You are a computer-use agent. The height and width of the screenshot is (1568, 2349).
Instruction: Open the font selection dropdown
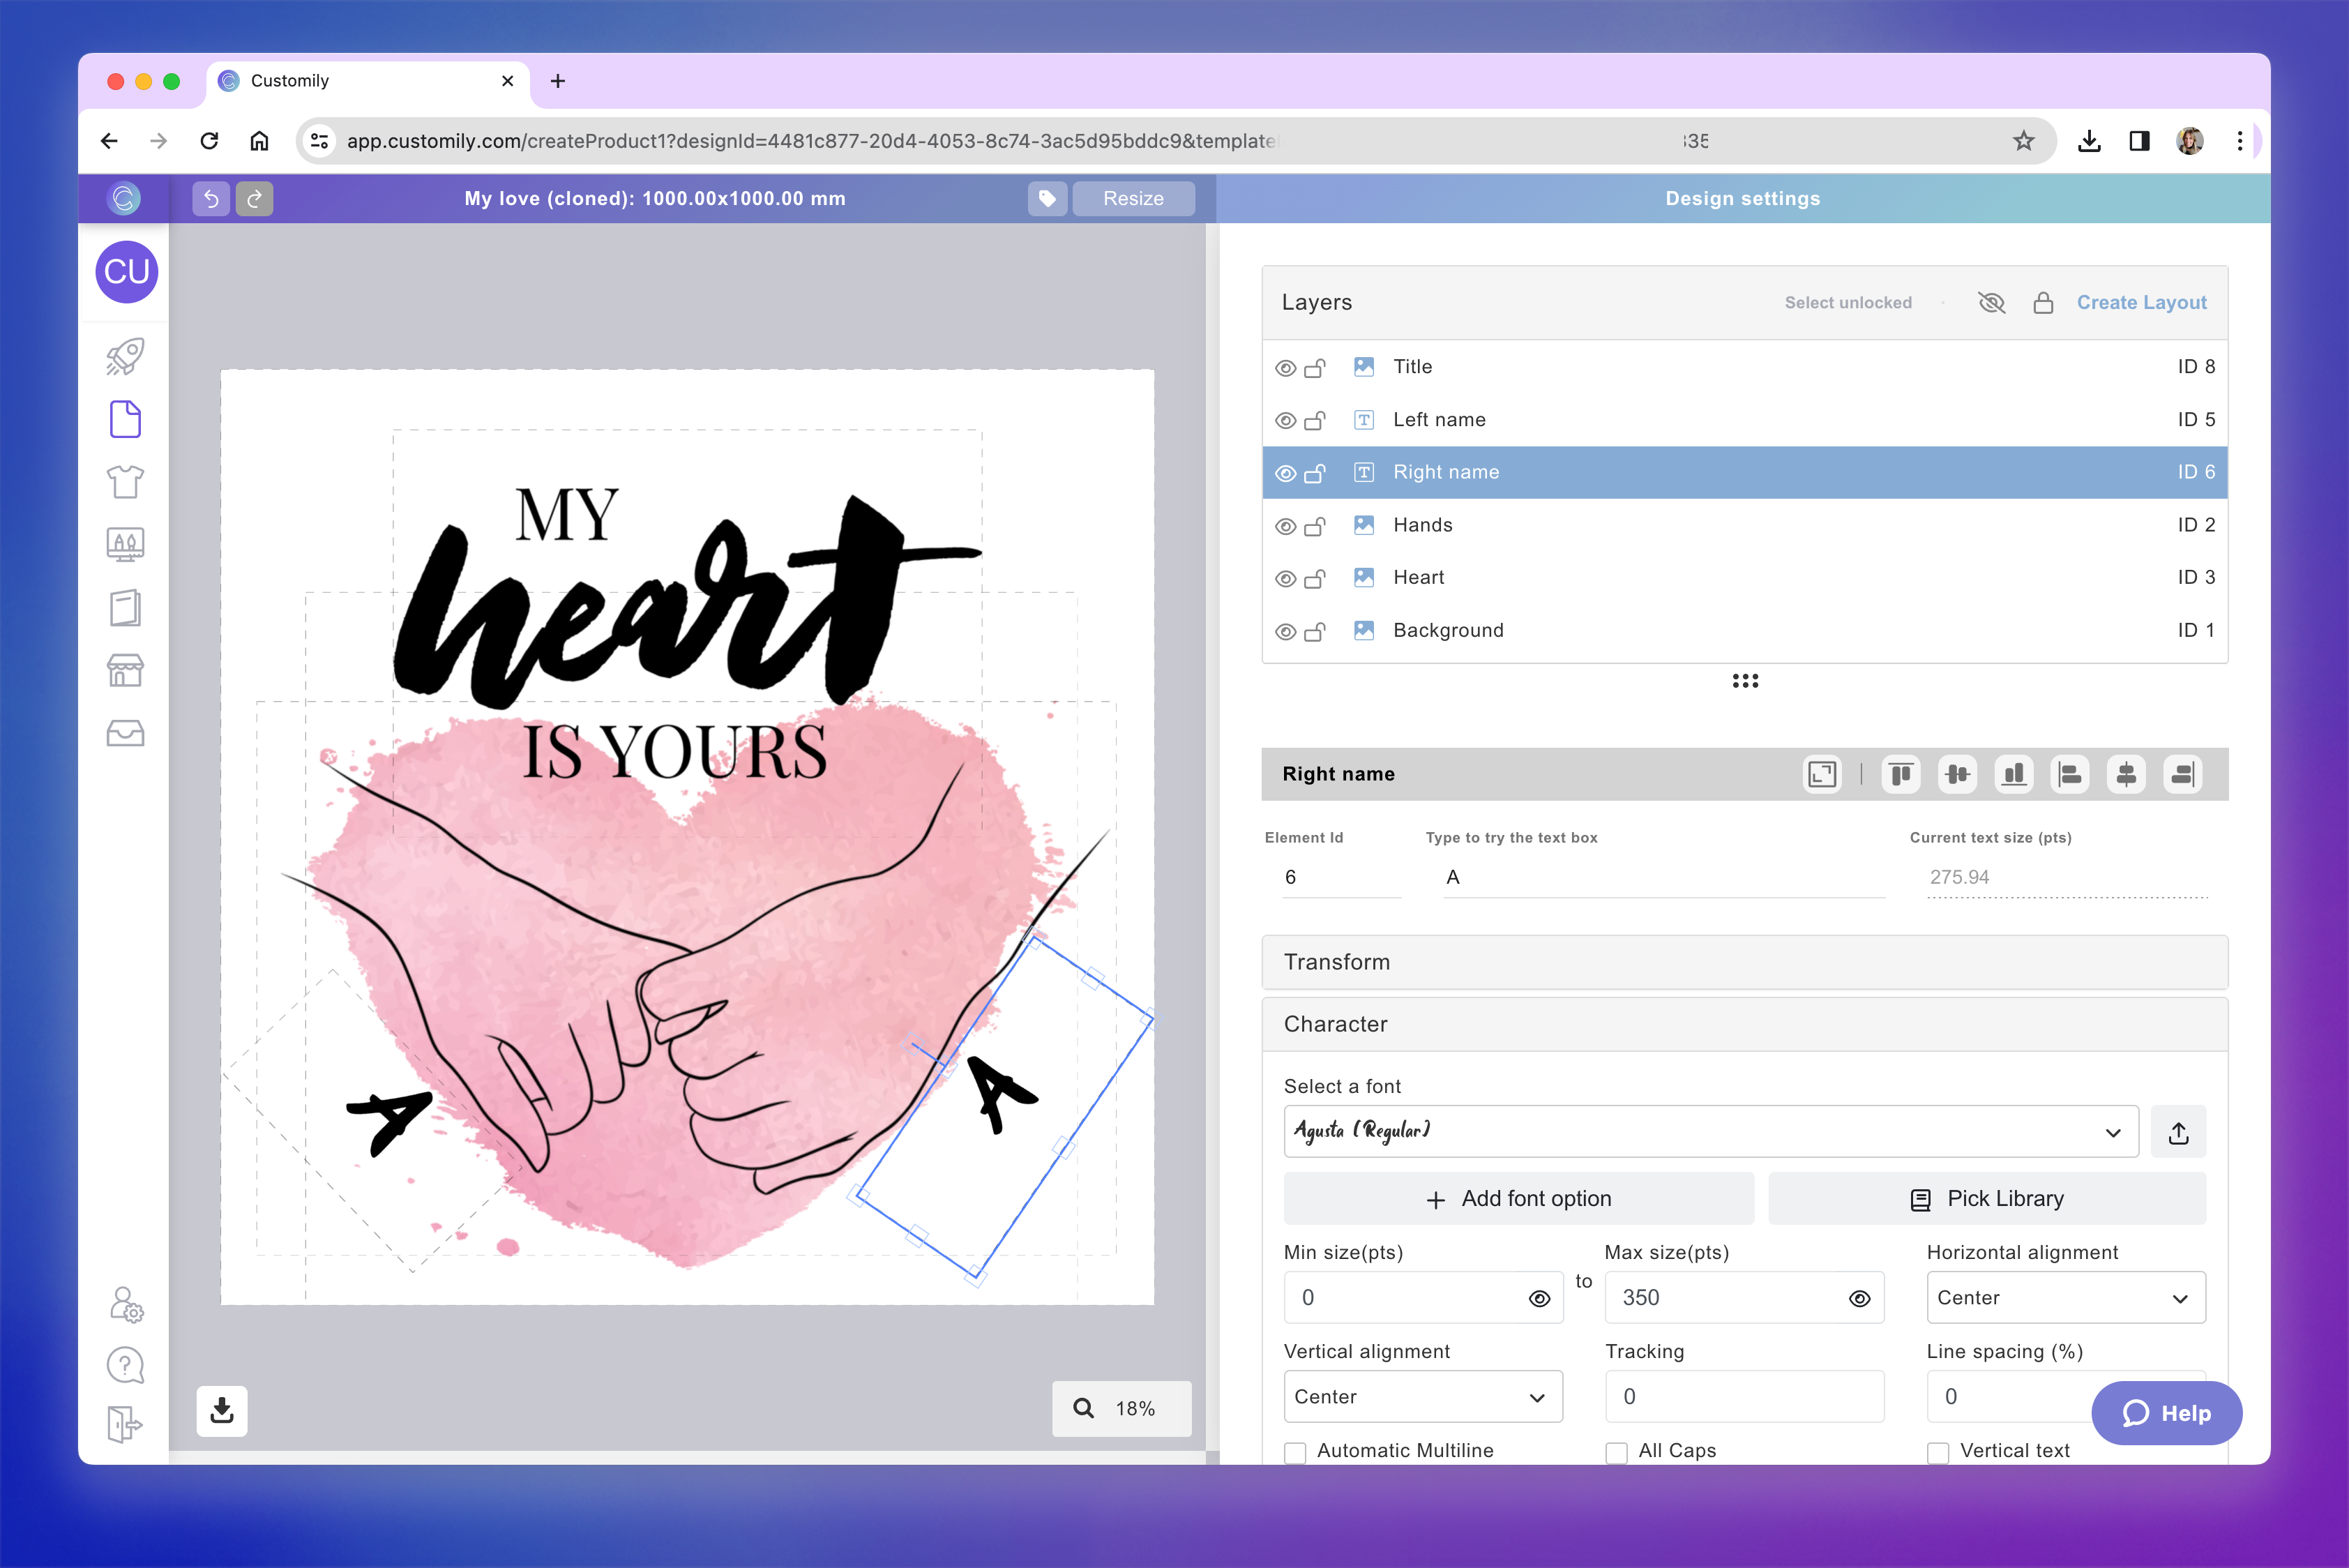pos(1711,1131)
